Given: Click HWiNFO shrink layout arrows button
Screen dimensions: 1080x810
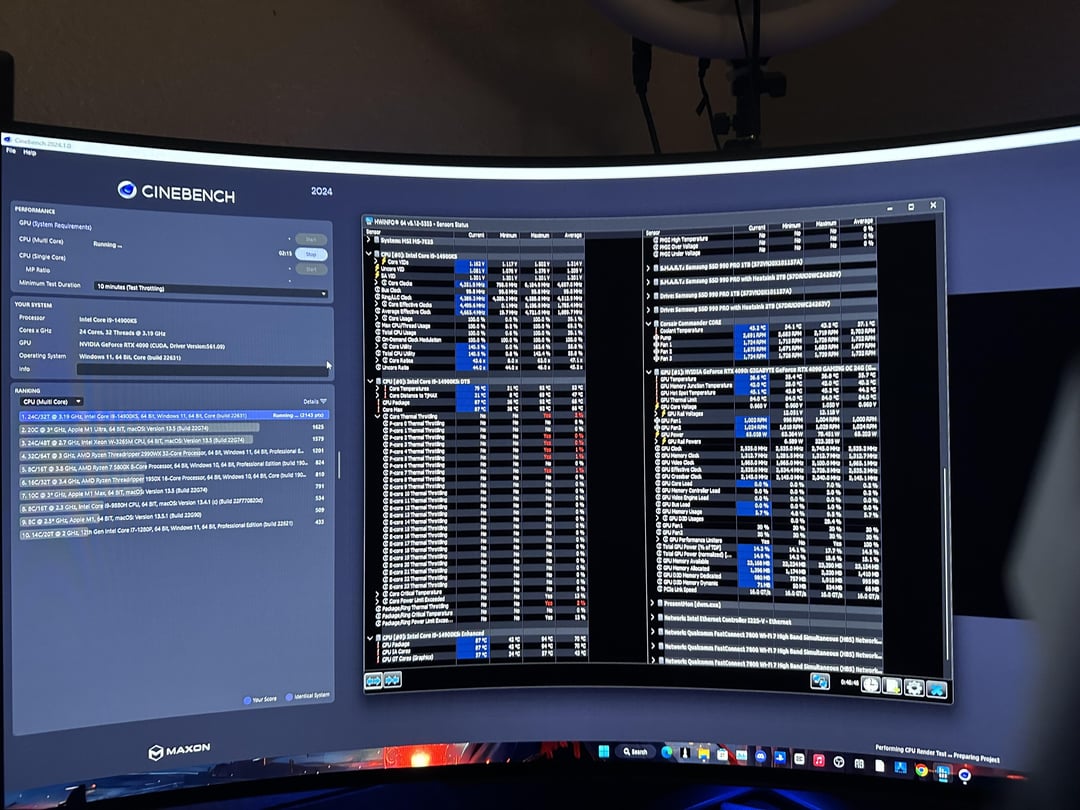Looking at the screenshot, I should tap(393, 680).
